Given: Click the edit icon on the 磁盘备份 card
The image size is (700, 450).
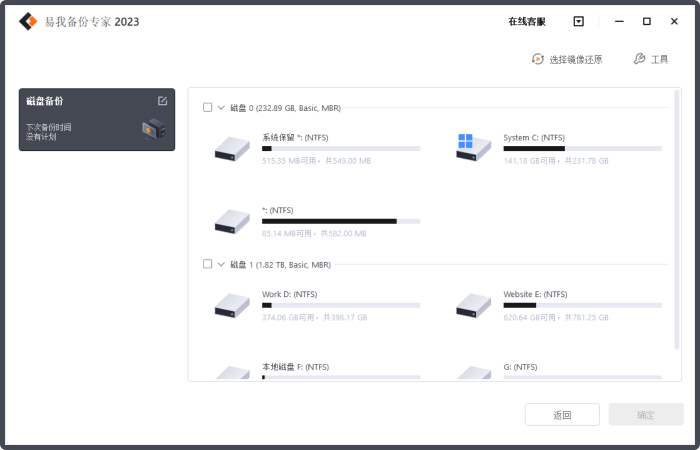Looking at the screenshot, I should coord(162,101).
